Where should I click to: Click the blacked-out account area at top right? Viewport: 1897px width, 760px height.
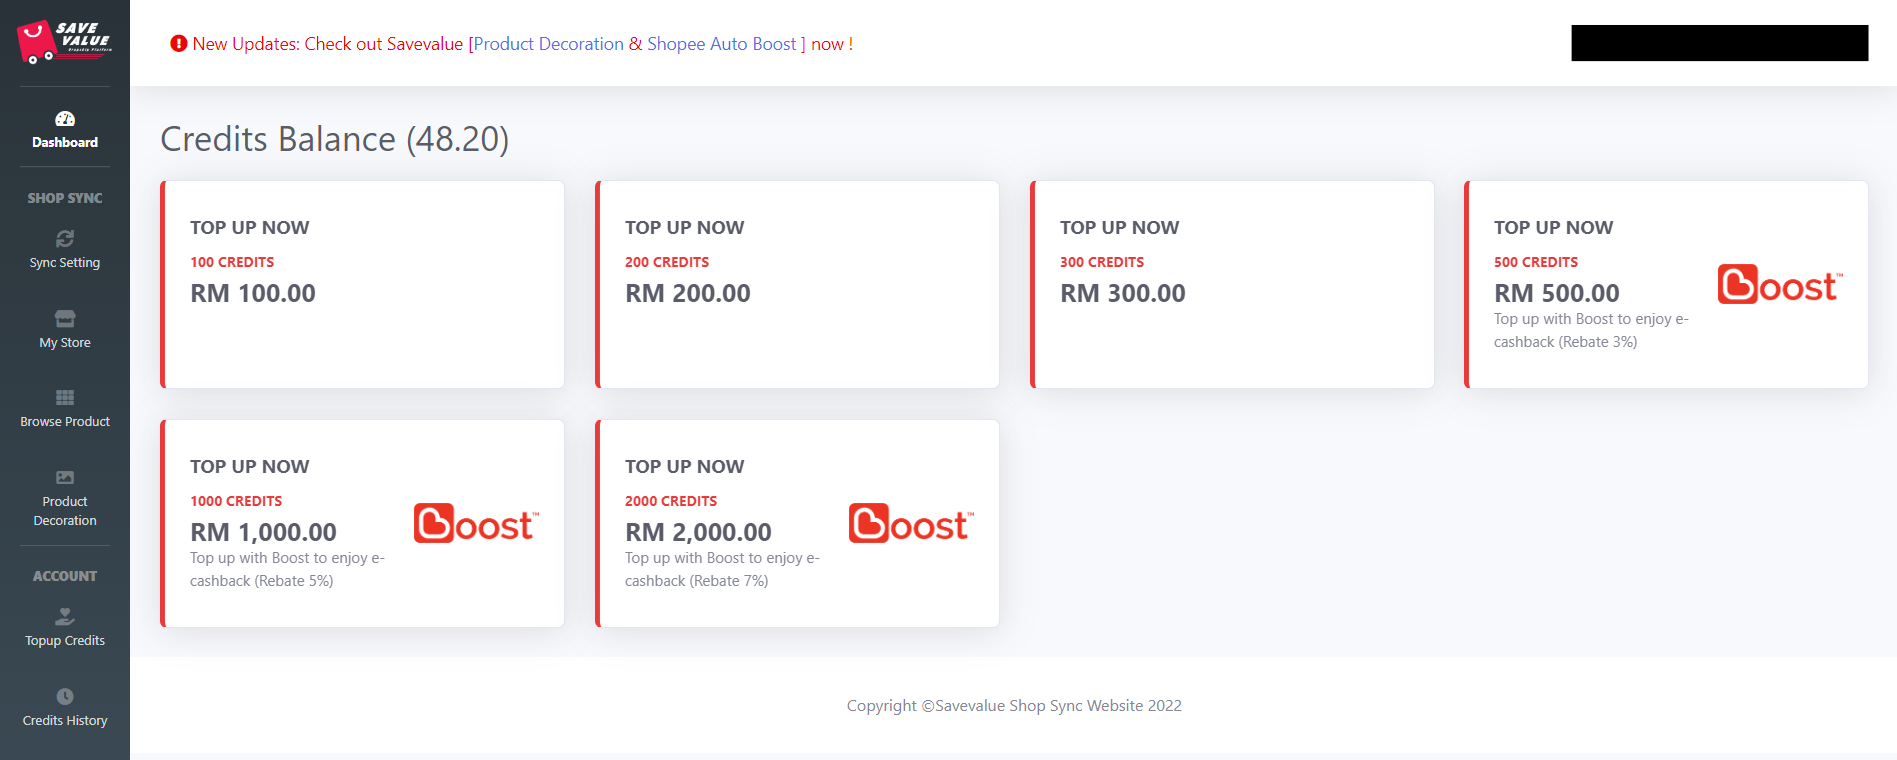(1719, 43)
